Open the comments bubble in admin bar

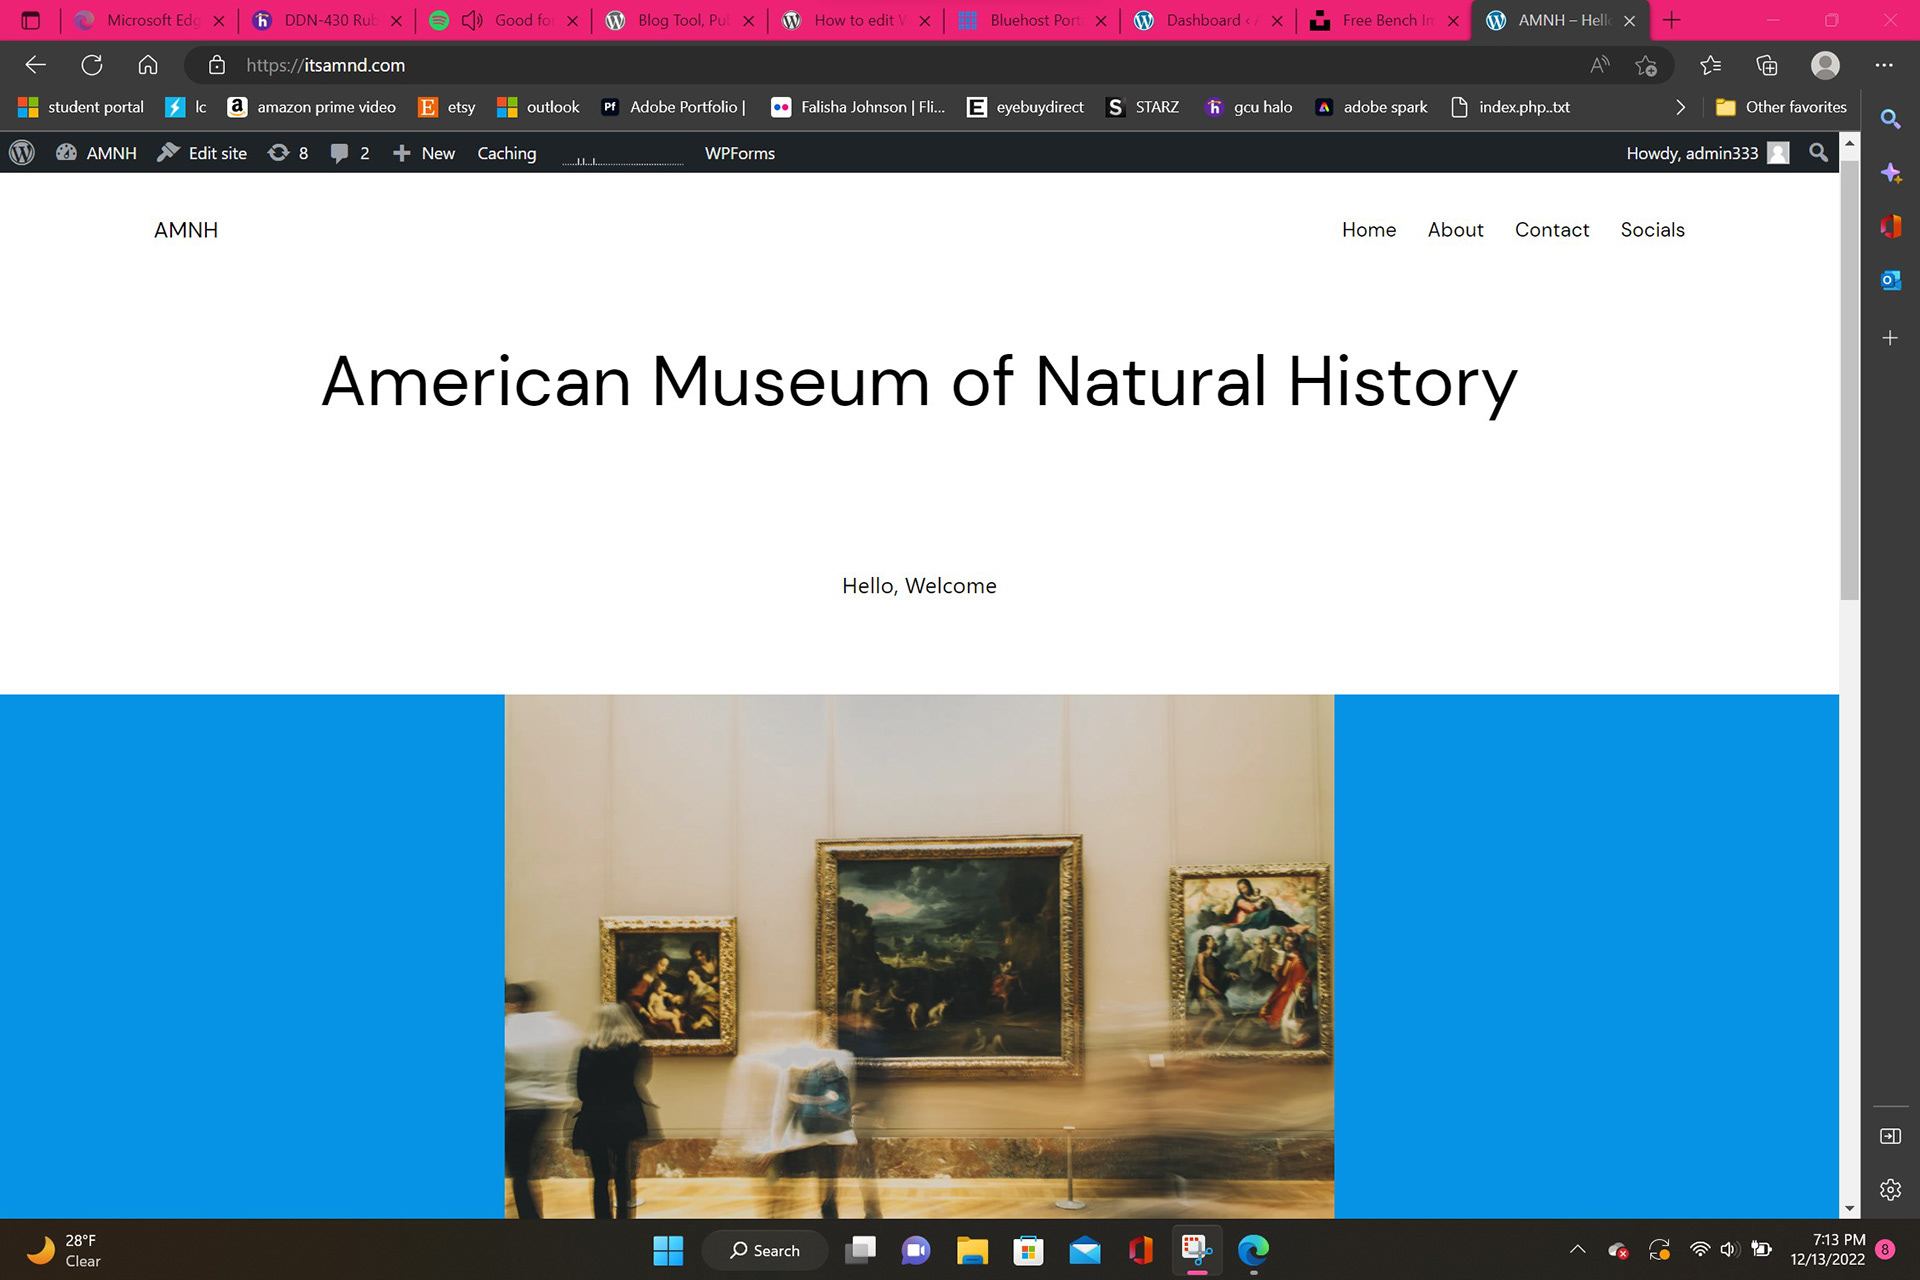tap(340, 153)
